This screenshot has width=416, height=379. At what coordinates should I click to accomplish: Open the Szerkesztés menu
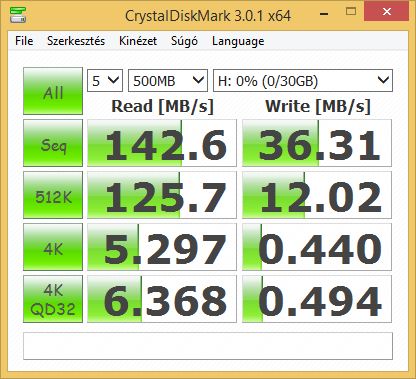click(76, 41)
